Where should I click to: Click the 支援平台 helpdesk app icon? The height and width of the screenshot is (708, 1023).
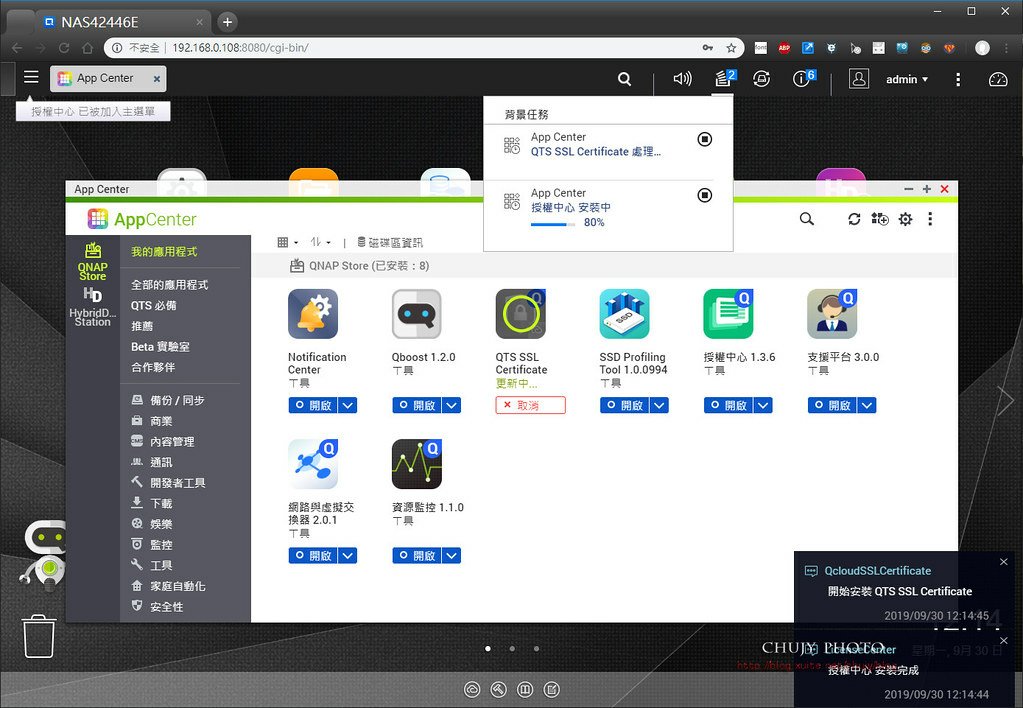[x=832, y=314]
